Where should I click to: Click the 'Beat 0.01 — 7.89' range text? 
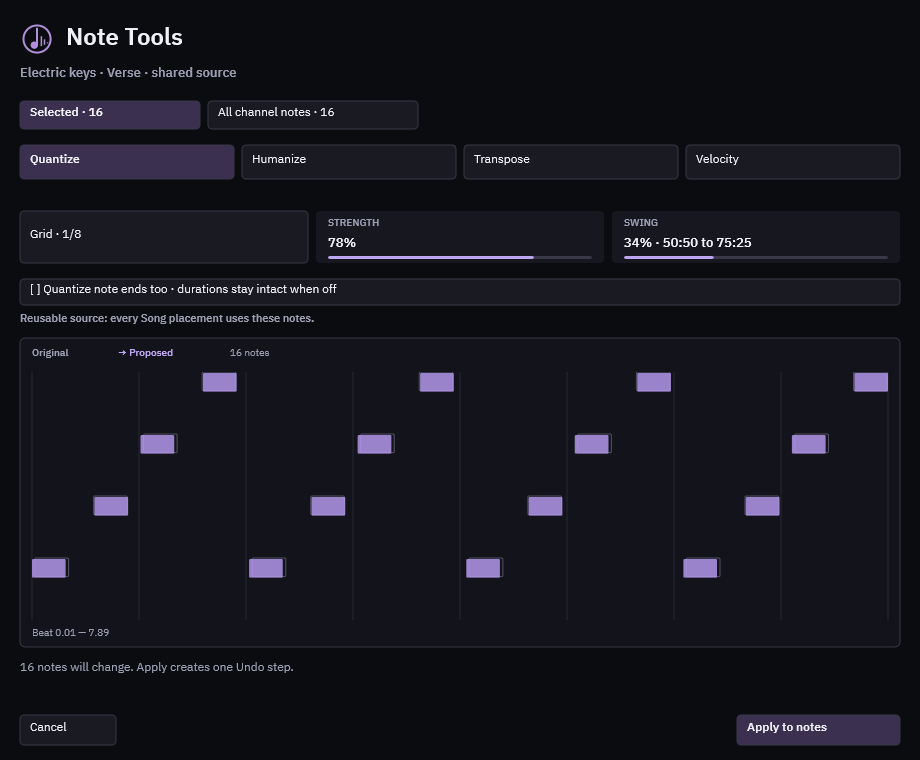70,633
